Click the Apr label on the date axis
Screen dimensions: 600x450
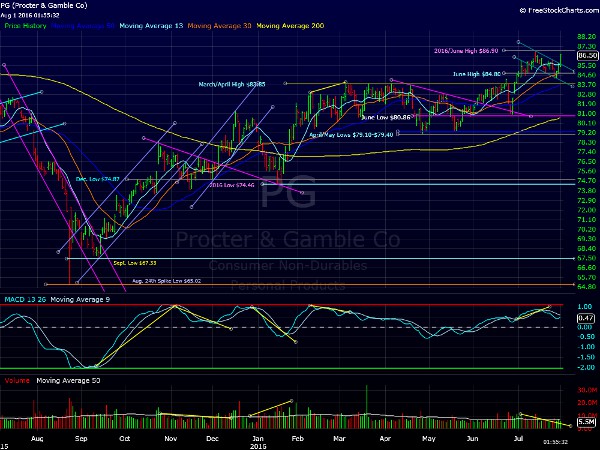385,439
